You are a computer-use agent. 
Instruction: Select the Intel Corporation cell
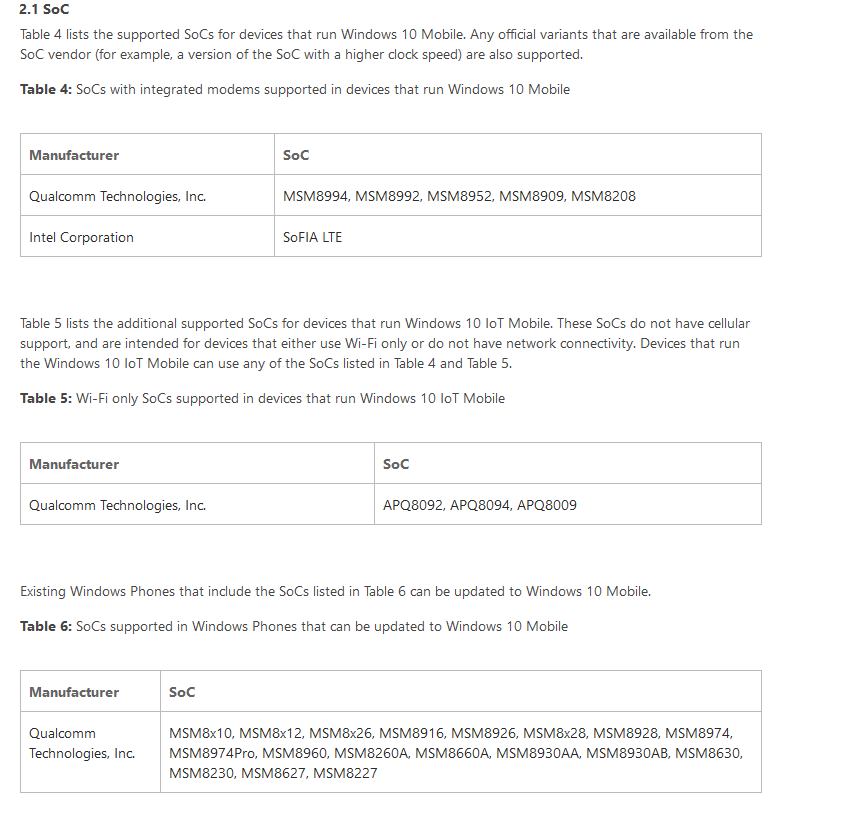[x=147, y=236]
